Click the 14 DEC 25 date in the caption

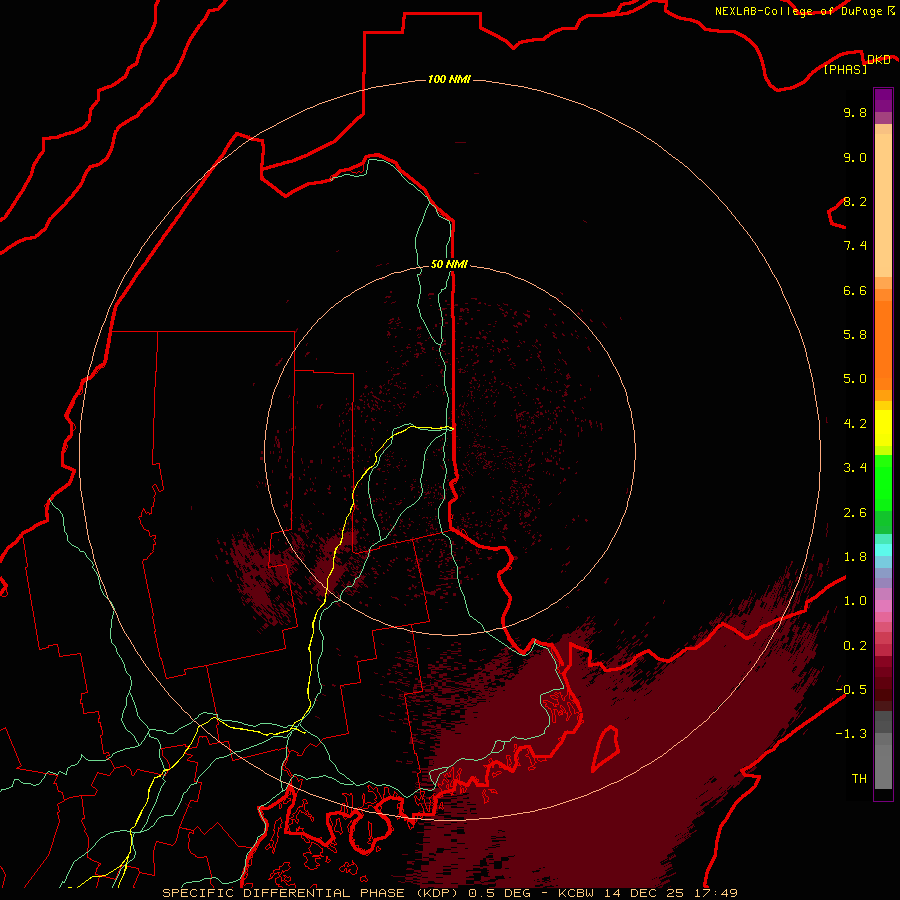coord(644,893)
